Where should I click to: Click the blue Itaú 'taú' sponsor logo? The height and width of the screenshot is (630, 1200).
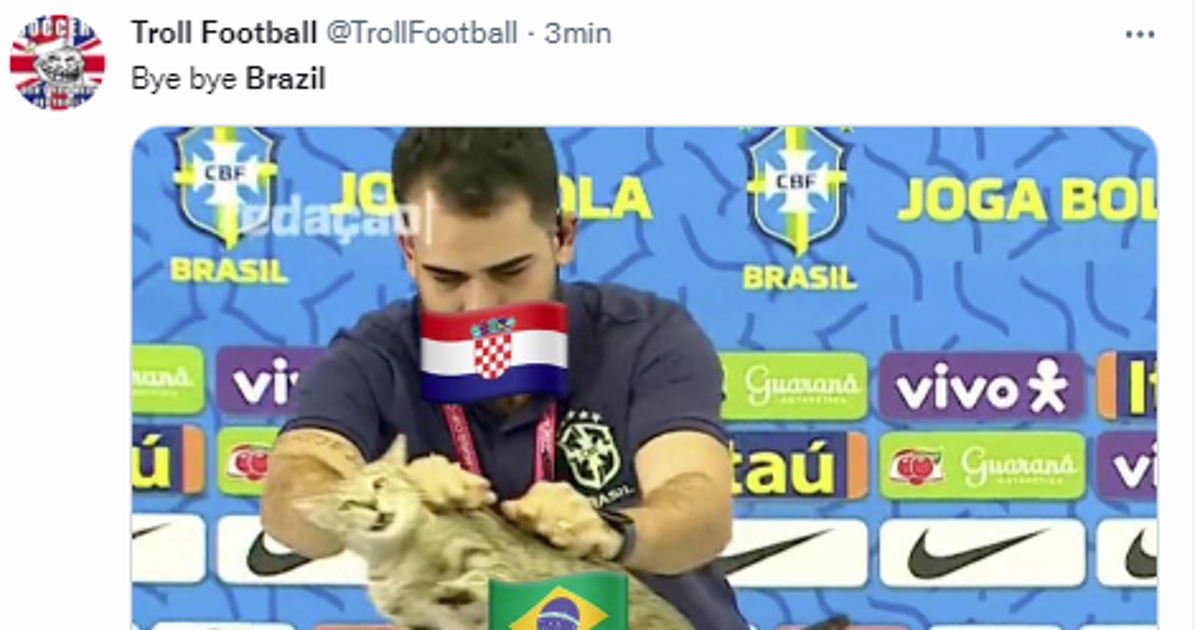(800, 465)
